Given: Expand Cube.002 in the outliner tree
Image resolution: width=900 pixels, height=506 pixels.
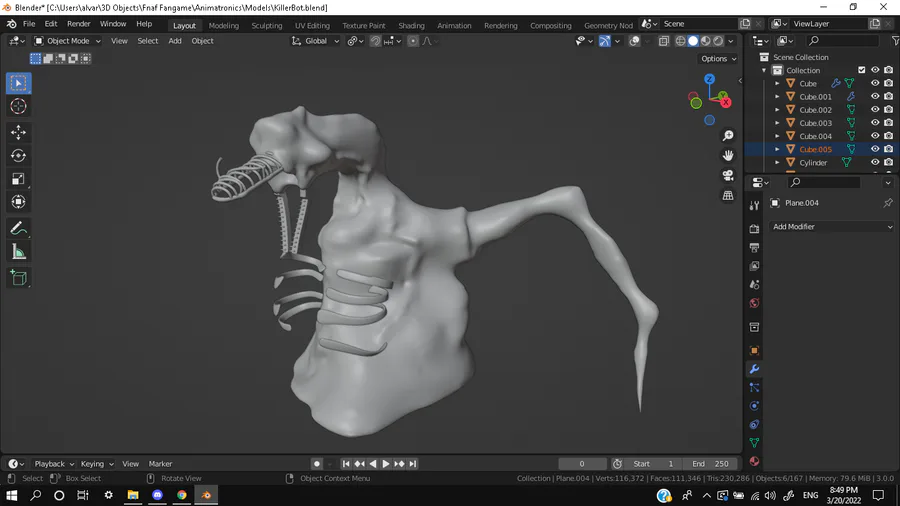Looking at the screenshot, I should coord(777,110).
